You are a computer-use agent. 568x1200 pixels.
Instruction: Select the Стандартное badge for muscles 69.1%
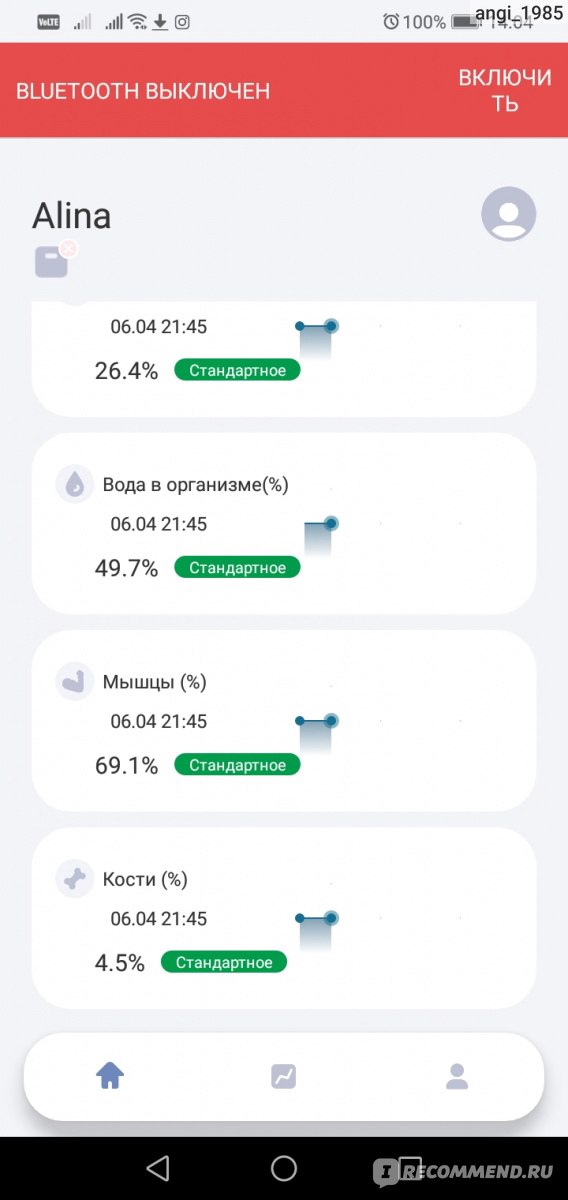tap(237, 765)
